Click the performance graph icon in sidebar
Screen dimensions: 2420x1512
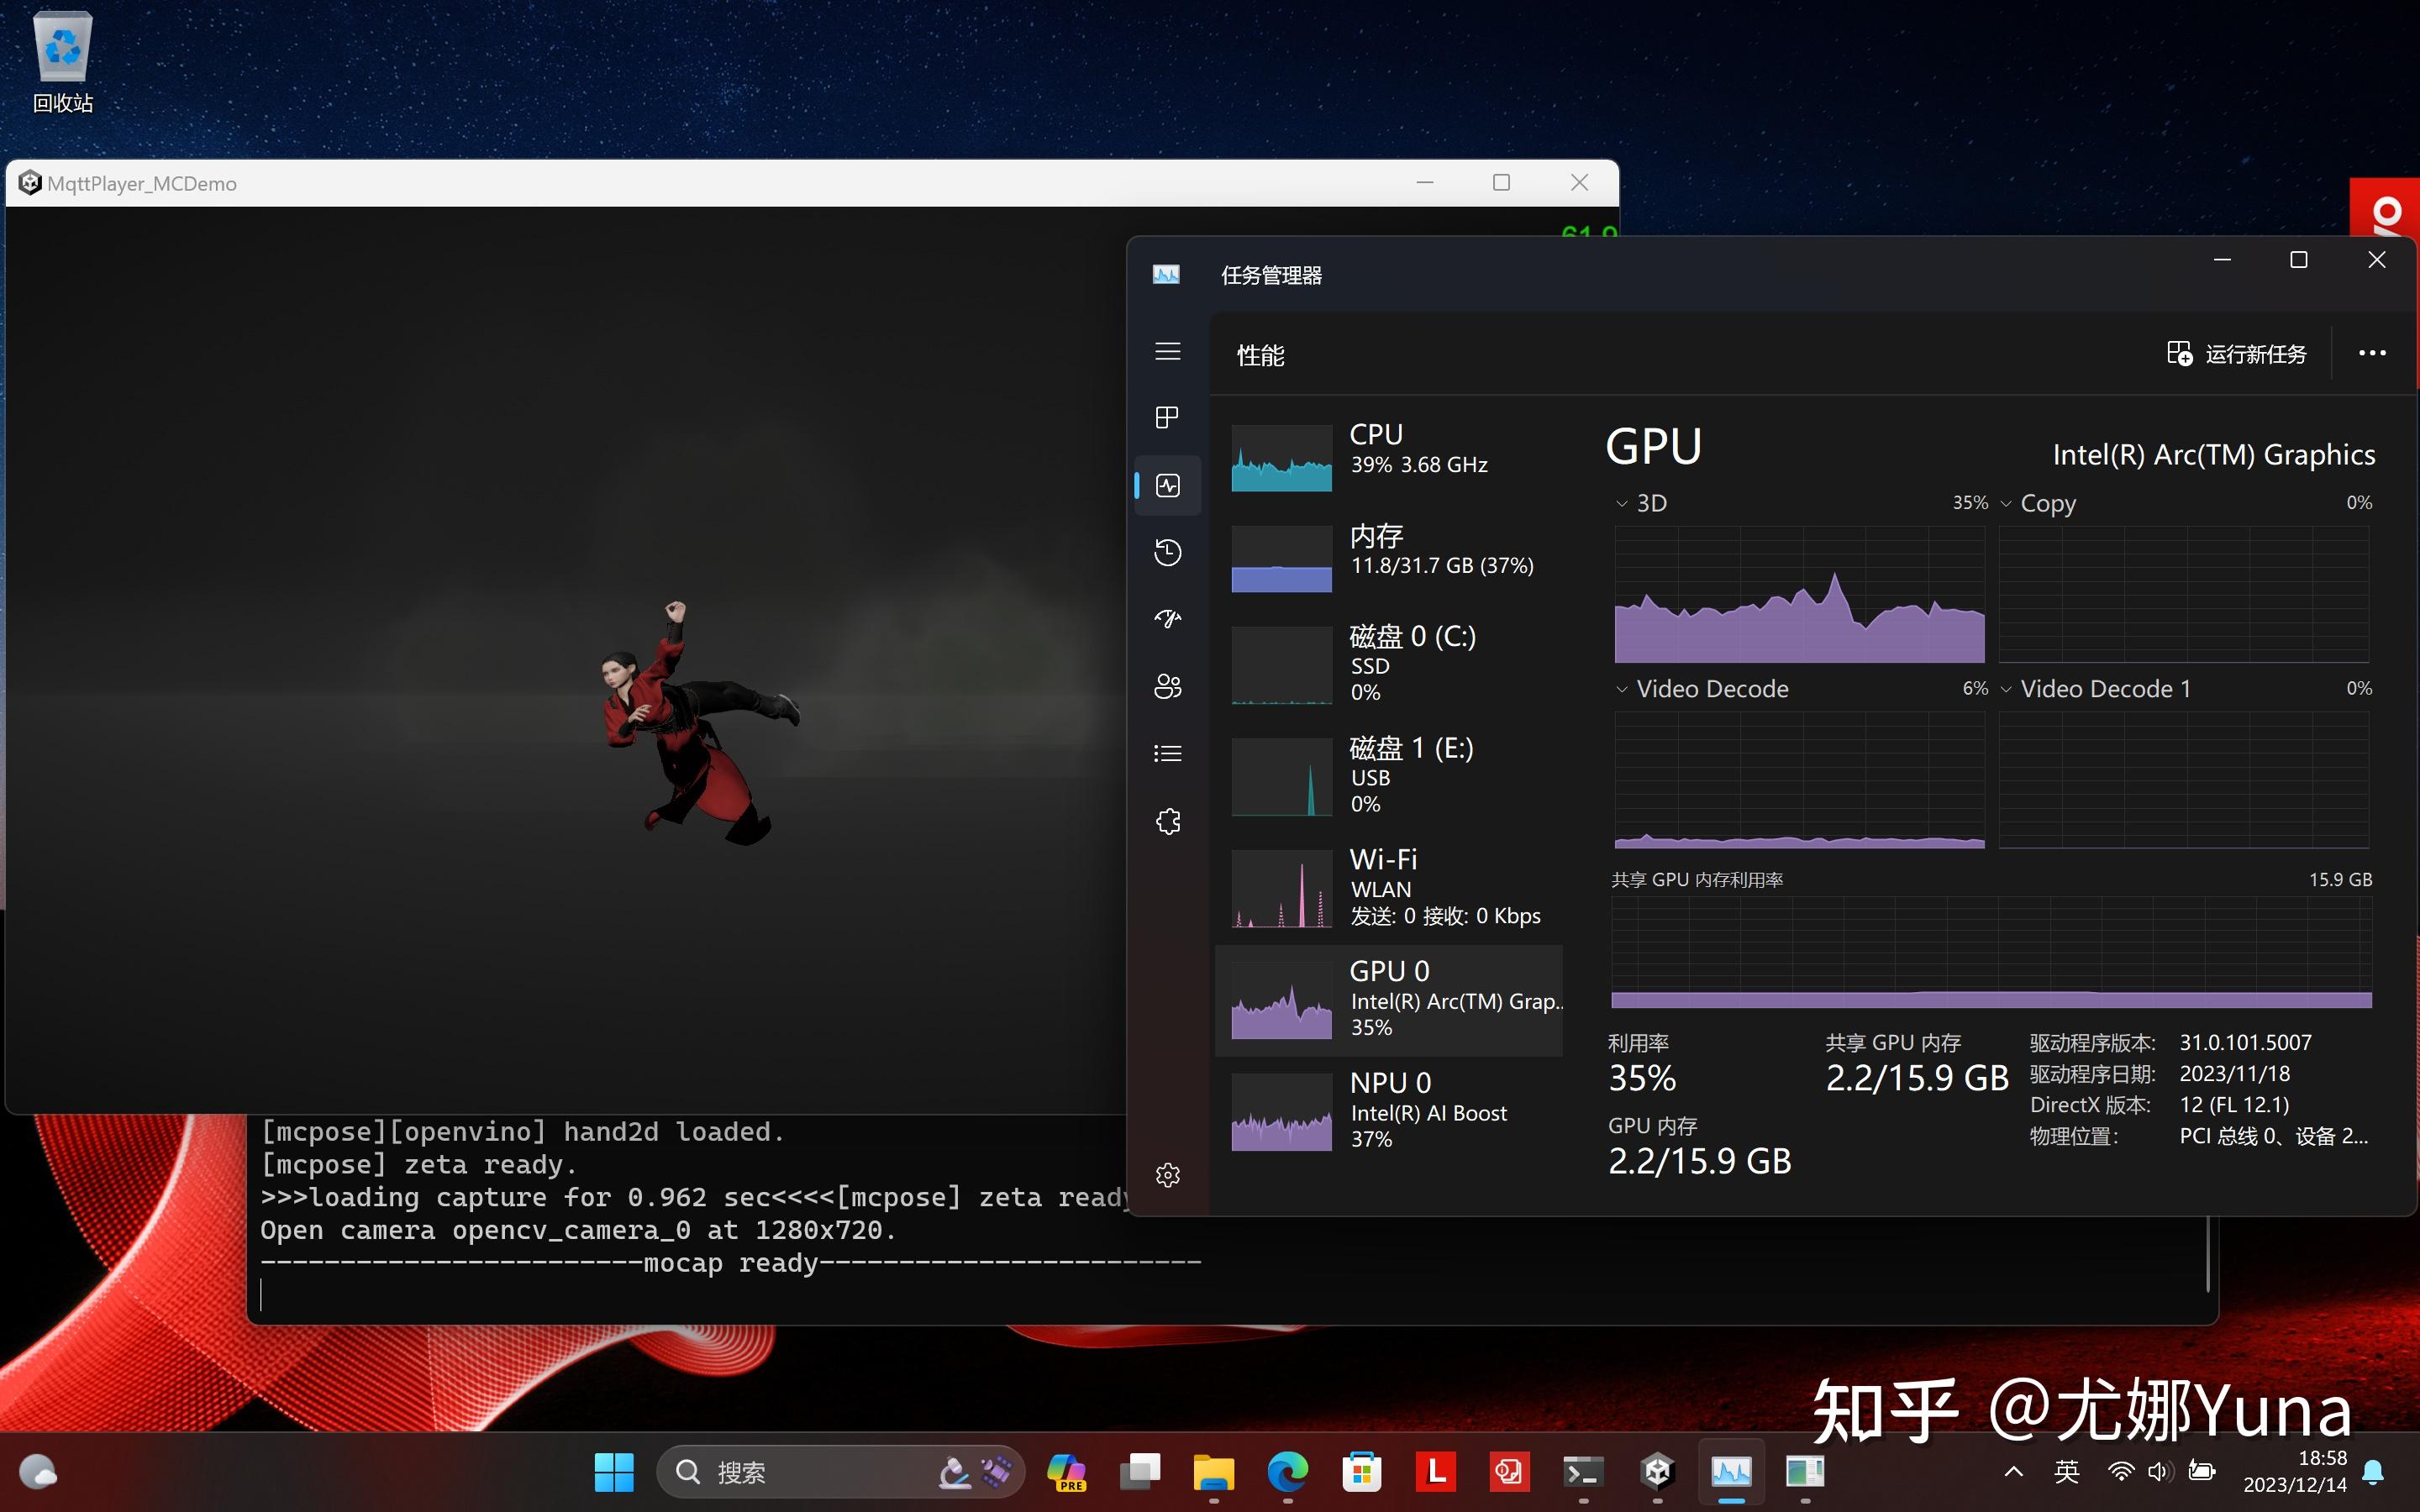coord(1167,484)
